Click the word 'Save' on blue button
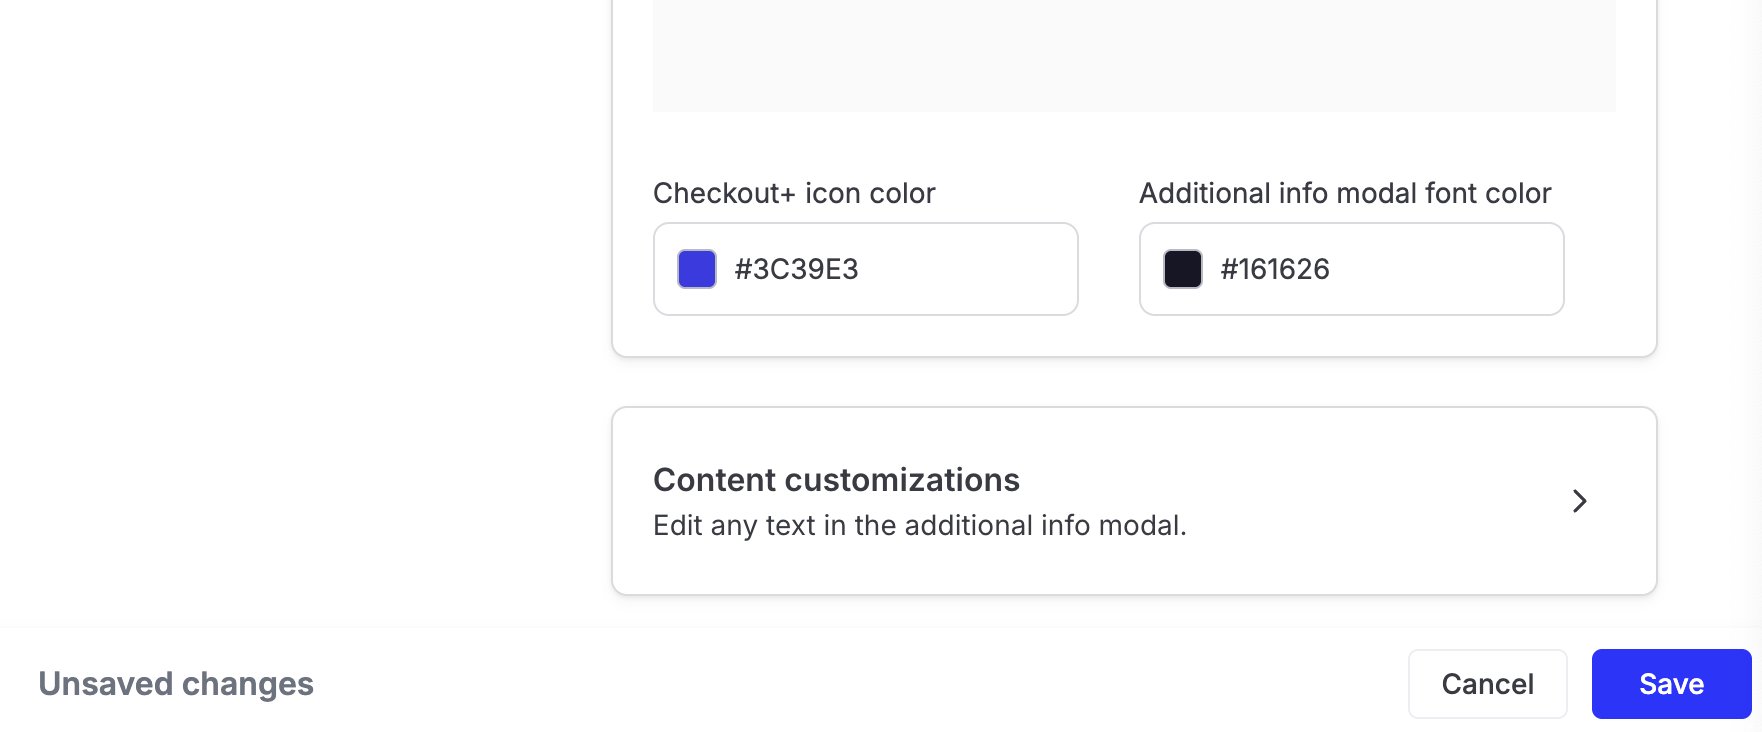Viewport: 1762px width, 732px height. 1671,684
